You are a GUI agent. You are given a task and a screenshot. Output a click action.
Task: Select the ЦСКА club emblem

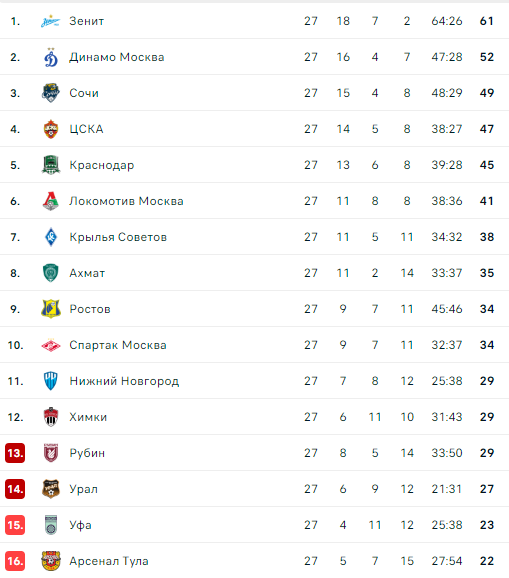click(51, 129)
